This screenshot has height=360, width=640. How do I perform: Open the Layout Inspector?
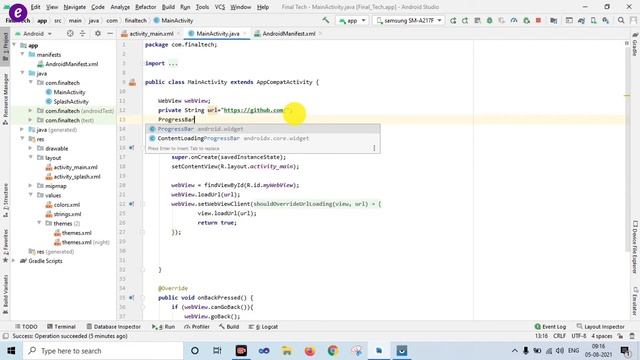coord(600,327)
